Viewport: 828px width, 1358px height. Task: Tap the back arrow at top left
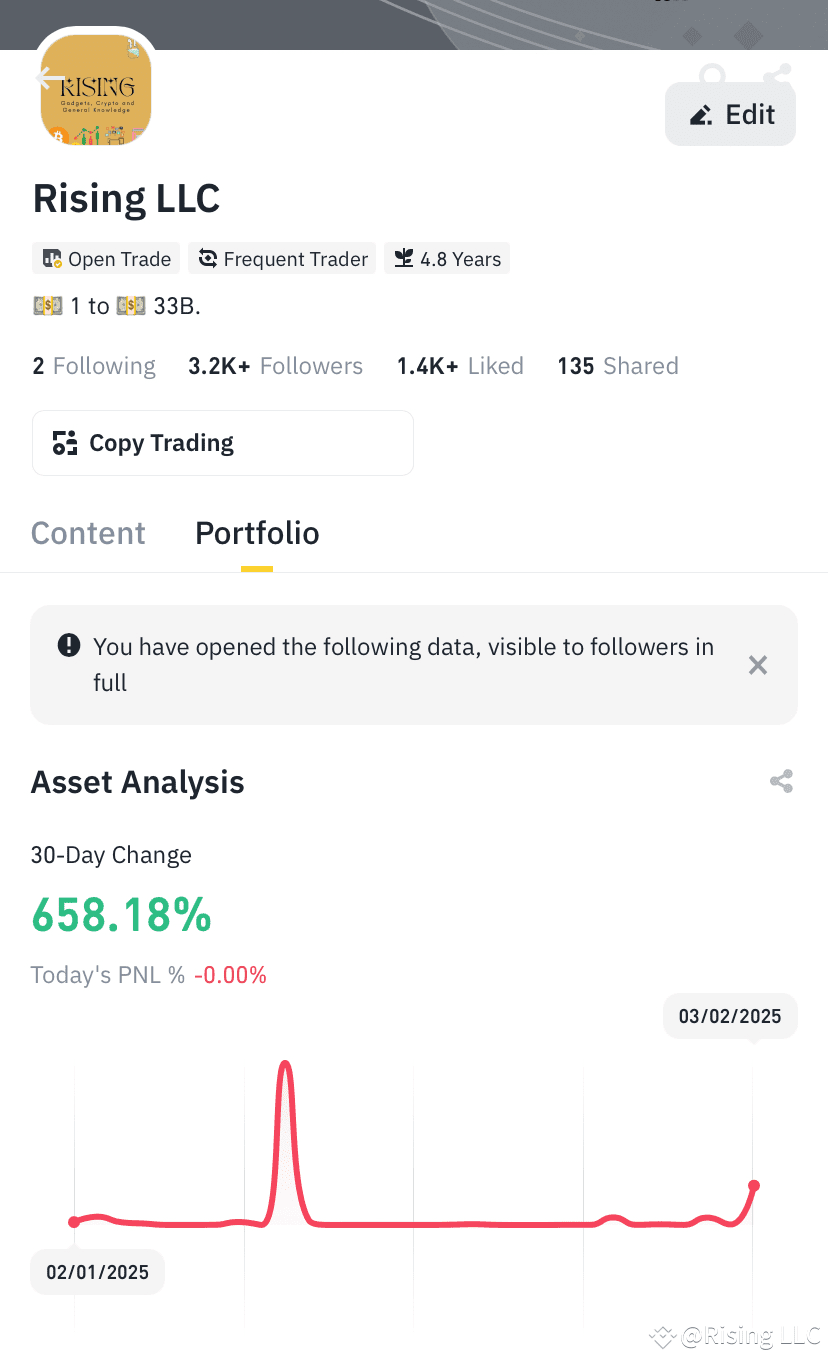[x=50, y=78]
